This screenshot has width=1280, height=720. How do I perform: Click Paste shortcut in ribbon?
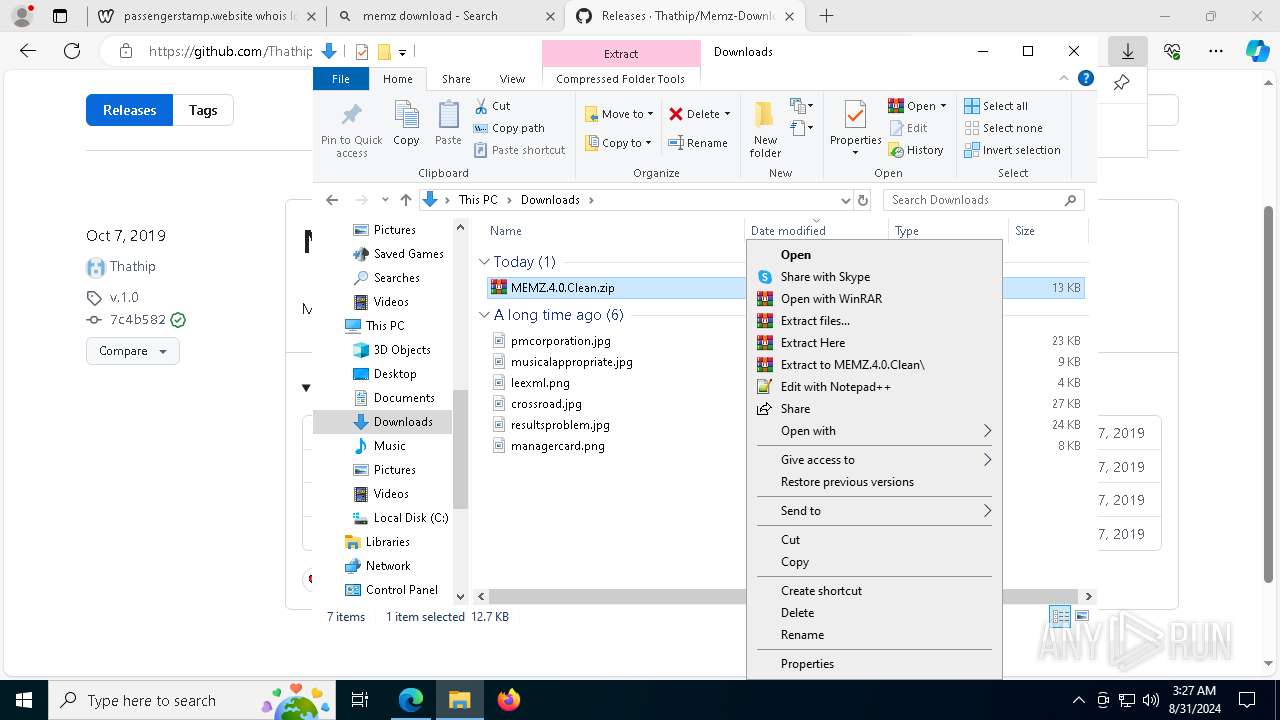[x=519, y=150]
